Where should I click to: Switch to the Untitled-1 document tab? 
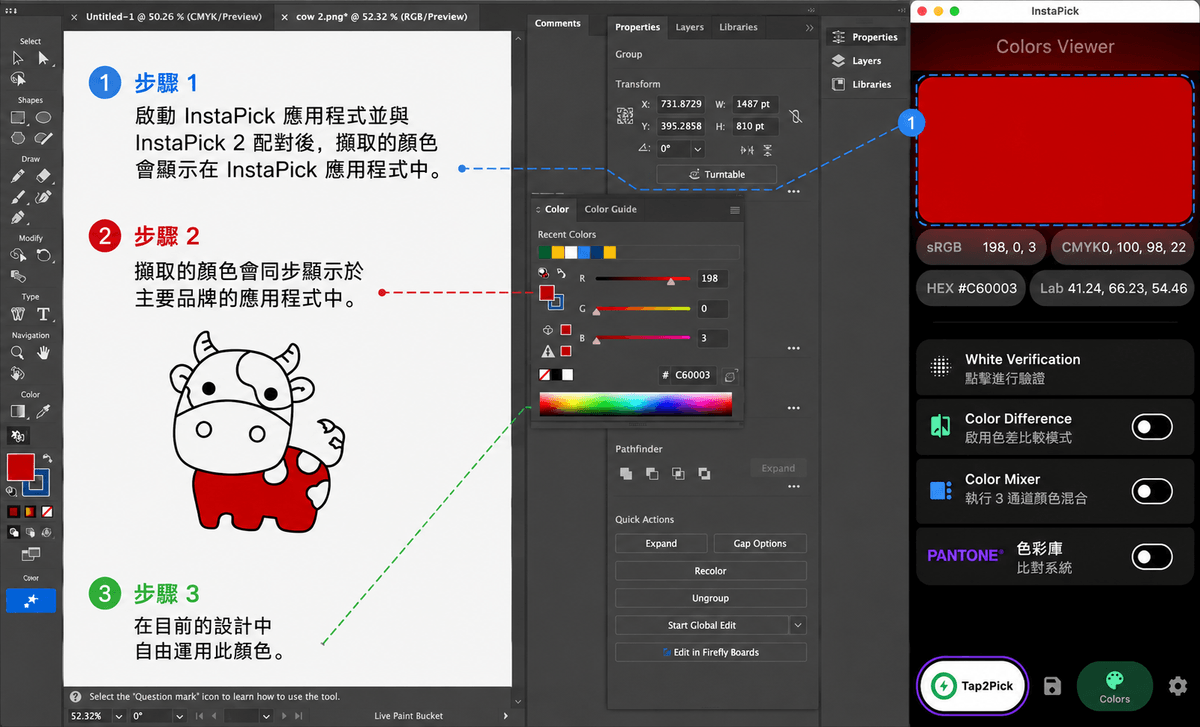(173, 17)
